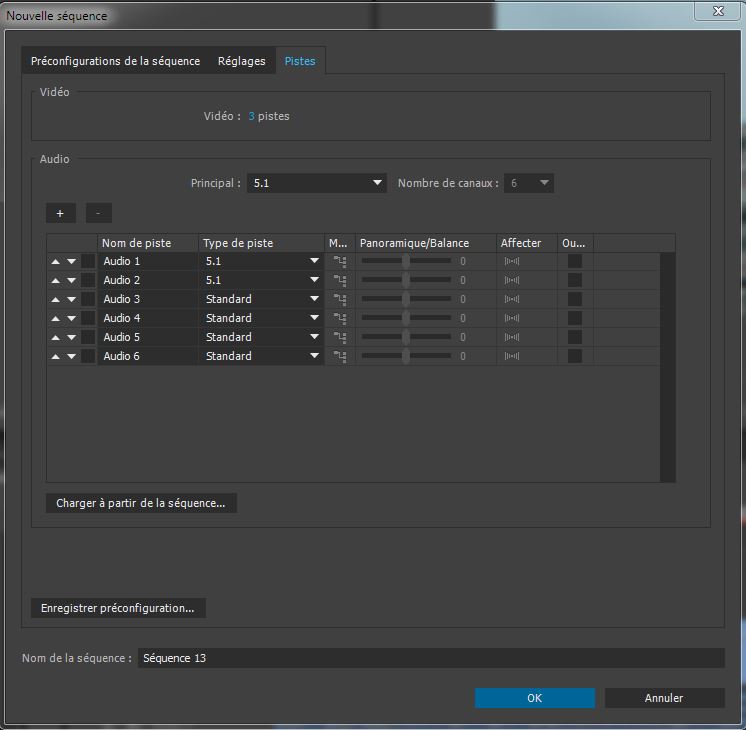Select the row checkbox left of Audio 2

[x=88, y=280]
